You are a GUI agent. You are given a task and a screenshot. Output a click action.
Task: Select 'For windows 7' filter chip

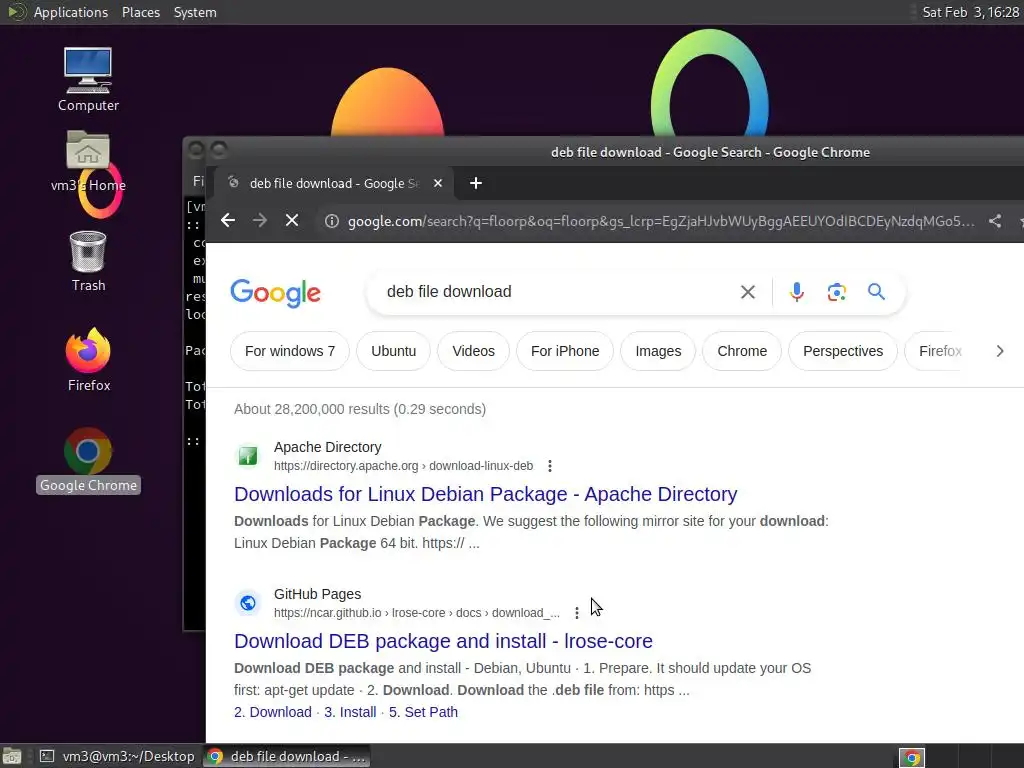290,351
